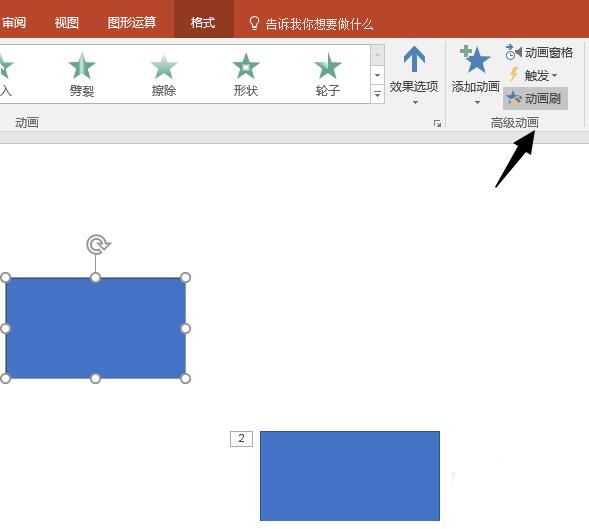Activate the 动画刷 animation painter
The height and width of the screenshot is (529, 589).
tap(535, 98)
